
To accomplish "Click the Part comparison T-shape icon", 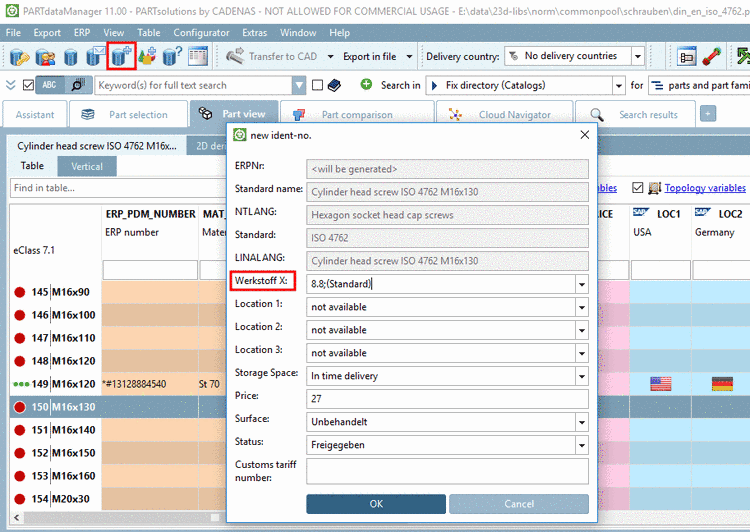I will 299,115.
